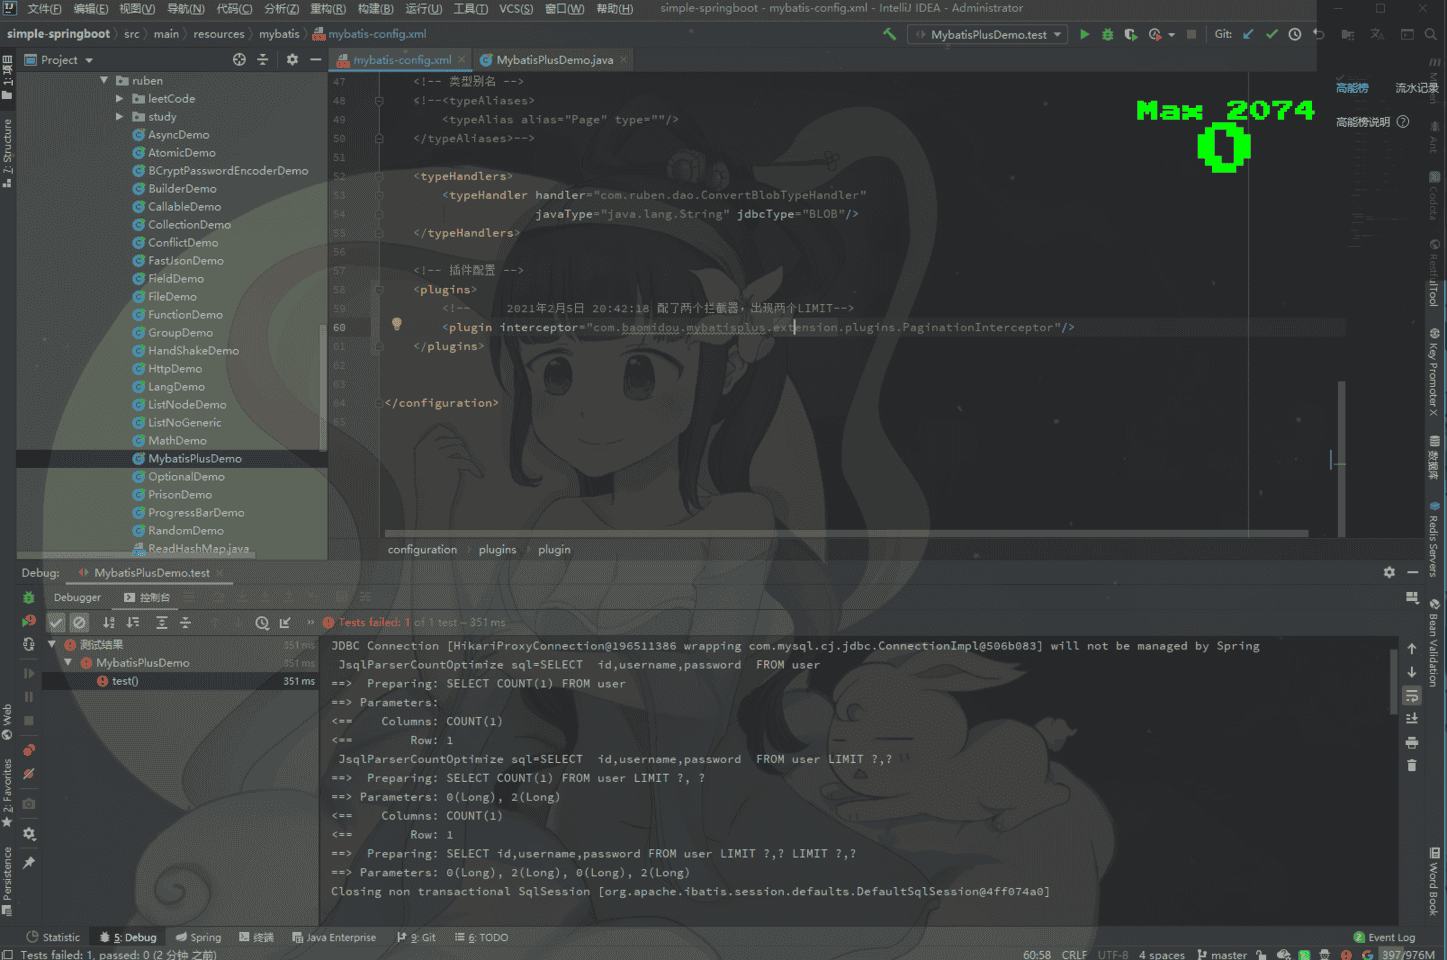Clear console with the trash icon
Screen dimensions: 1447x960
point(1412,765)
